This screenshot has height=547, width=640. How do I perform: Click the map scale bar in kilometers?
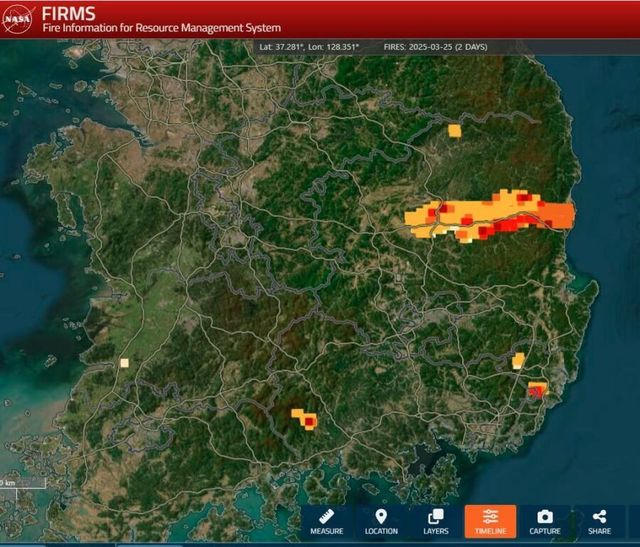pos(22,484)
